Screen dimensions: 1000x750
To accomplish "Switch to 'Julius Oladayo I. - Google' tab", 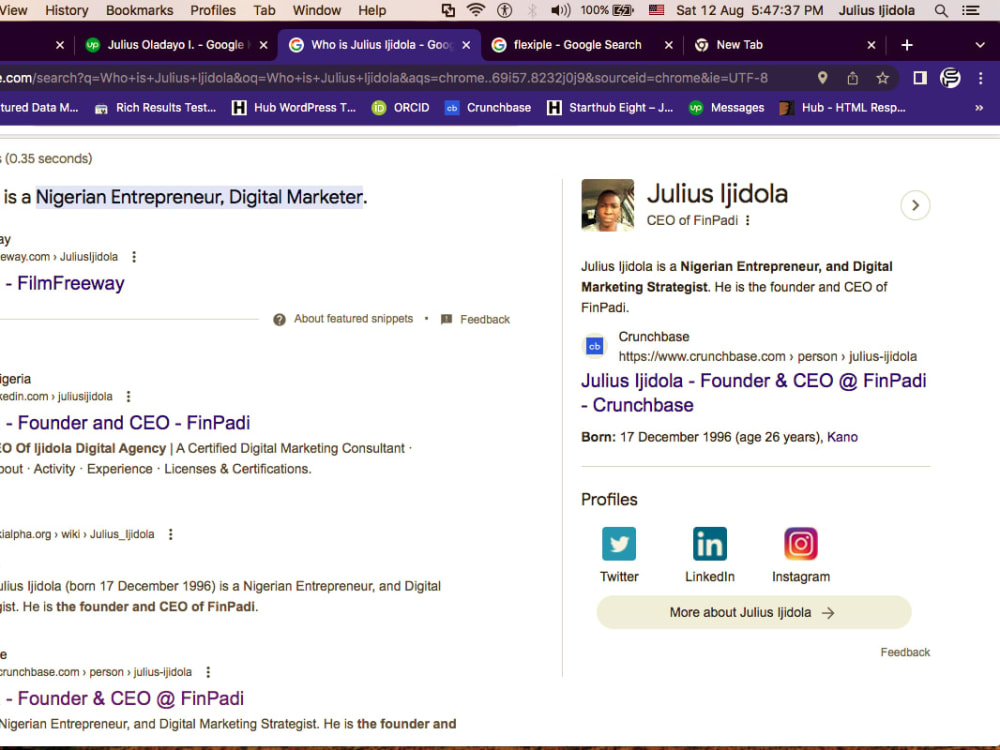I will click(175, 45).
